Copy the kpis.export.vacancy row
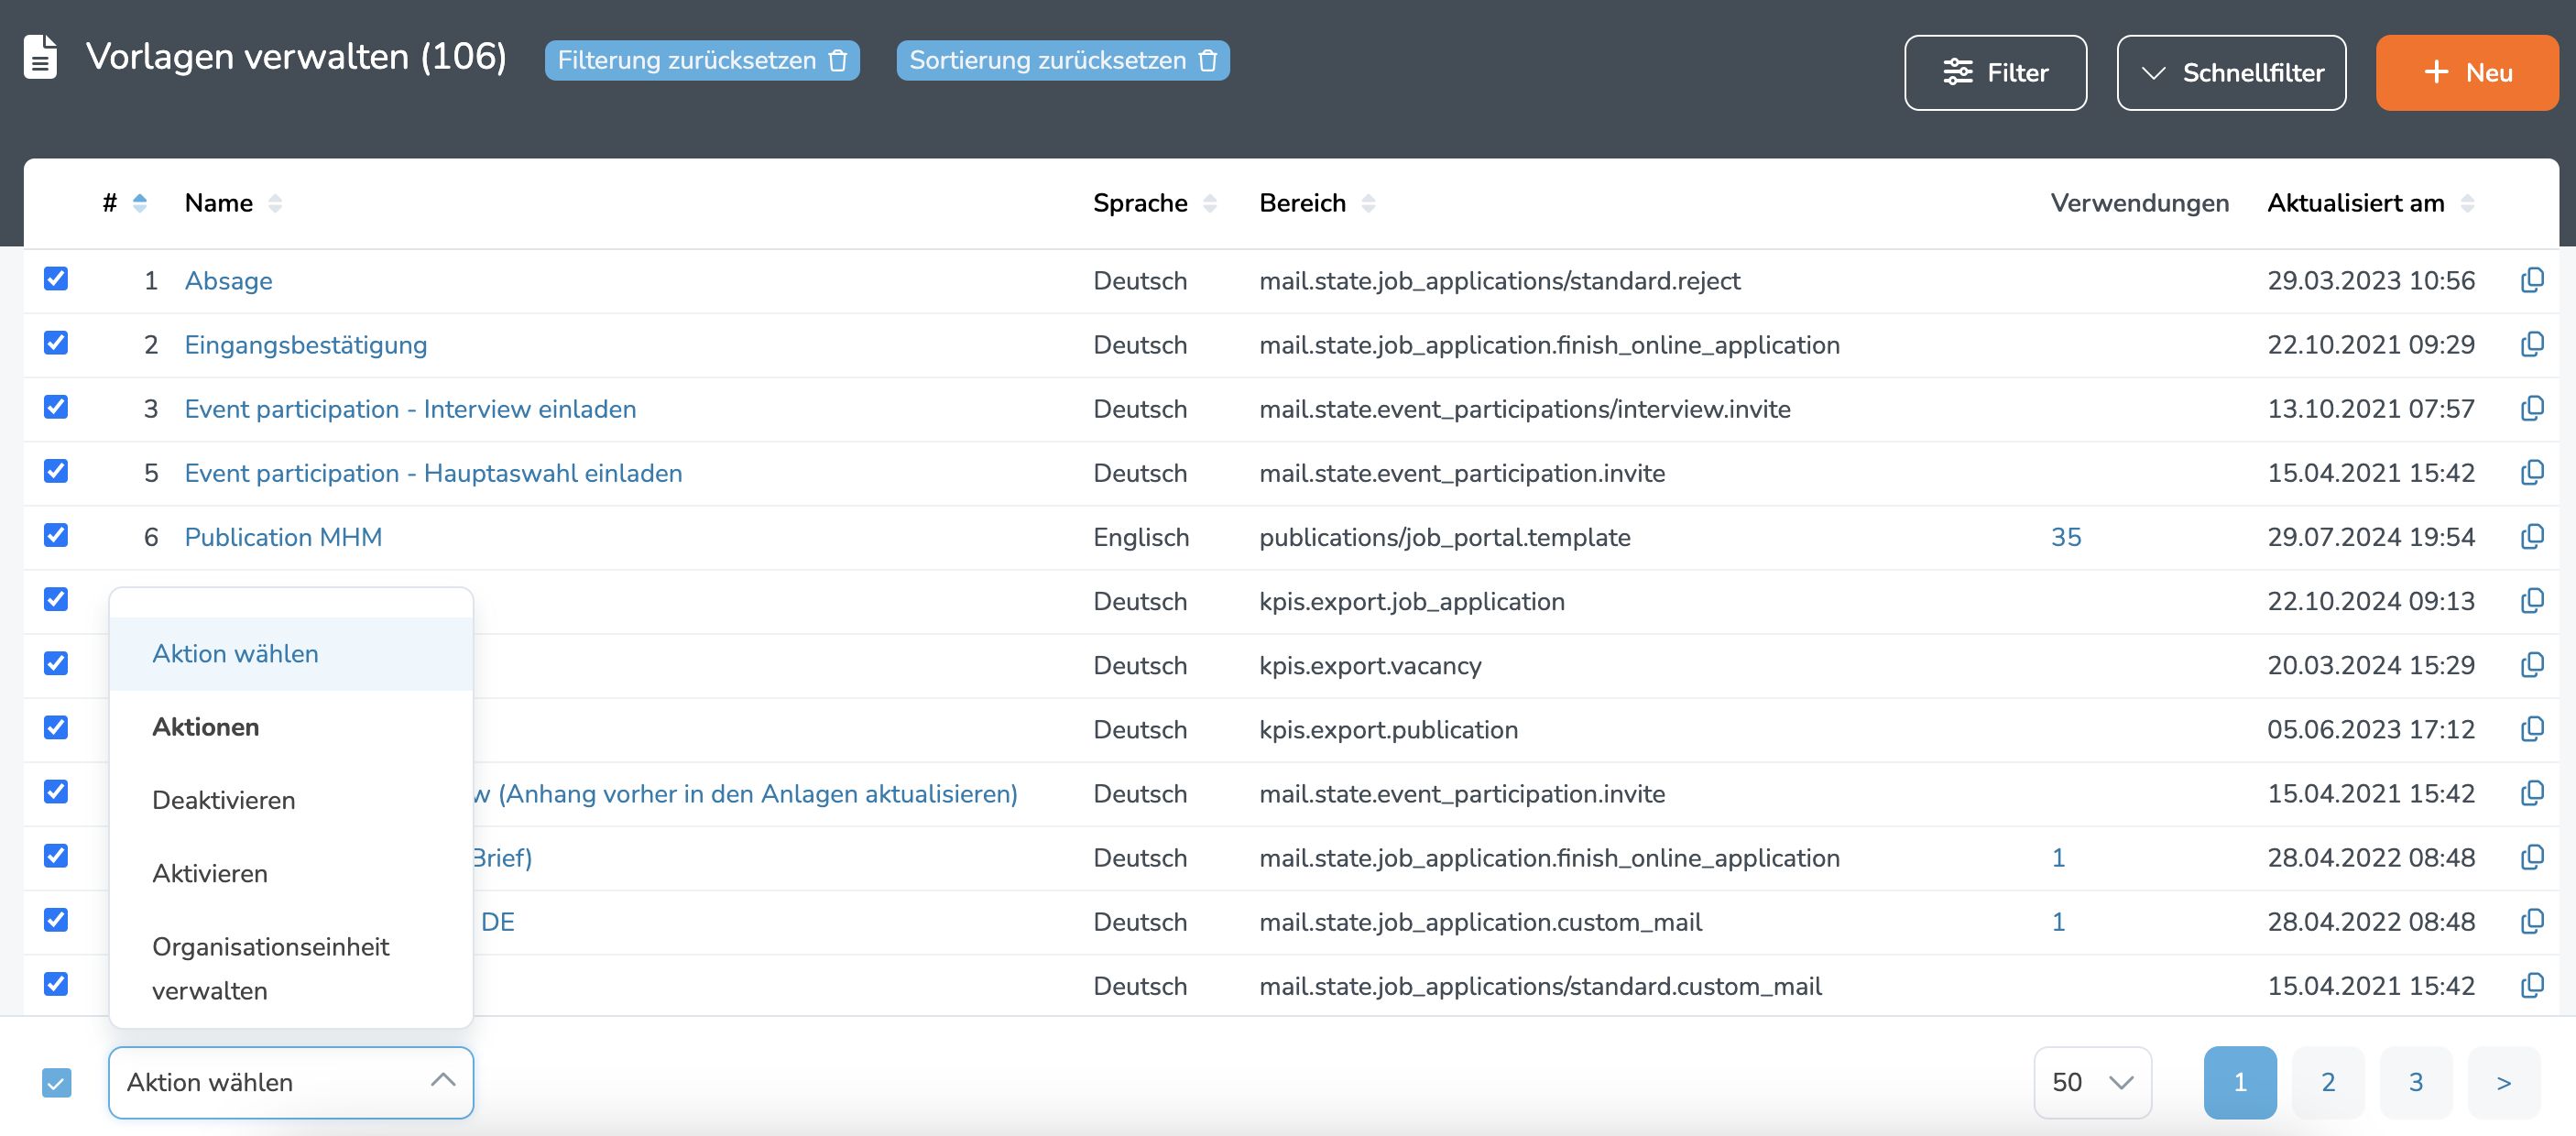The width and height of the screenshot is (2576, 1136). [x=2532, y=664]
